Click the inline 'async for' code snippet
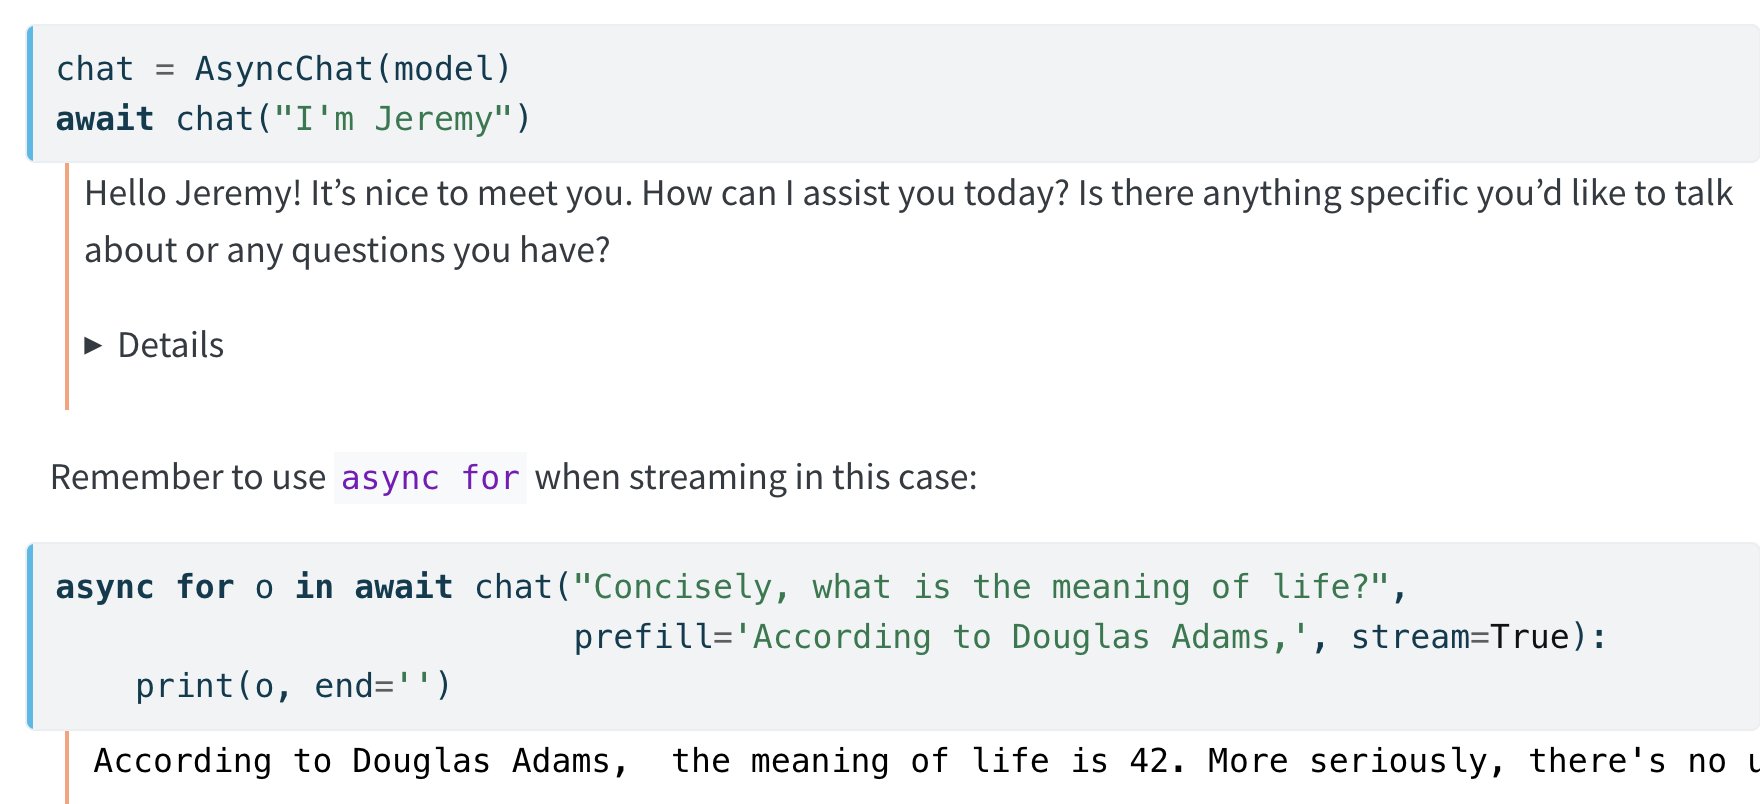Image resolution: width=1760 pixels, height=804 pixels. coord(430,478)
